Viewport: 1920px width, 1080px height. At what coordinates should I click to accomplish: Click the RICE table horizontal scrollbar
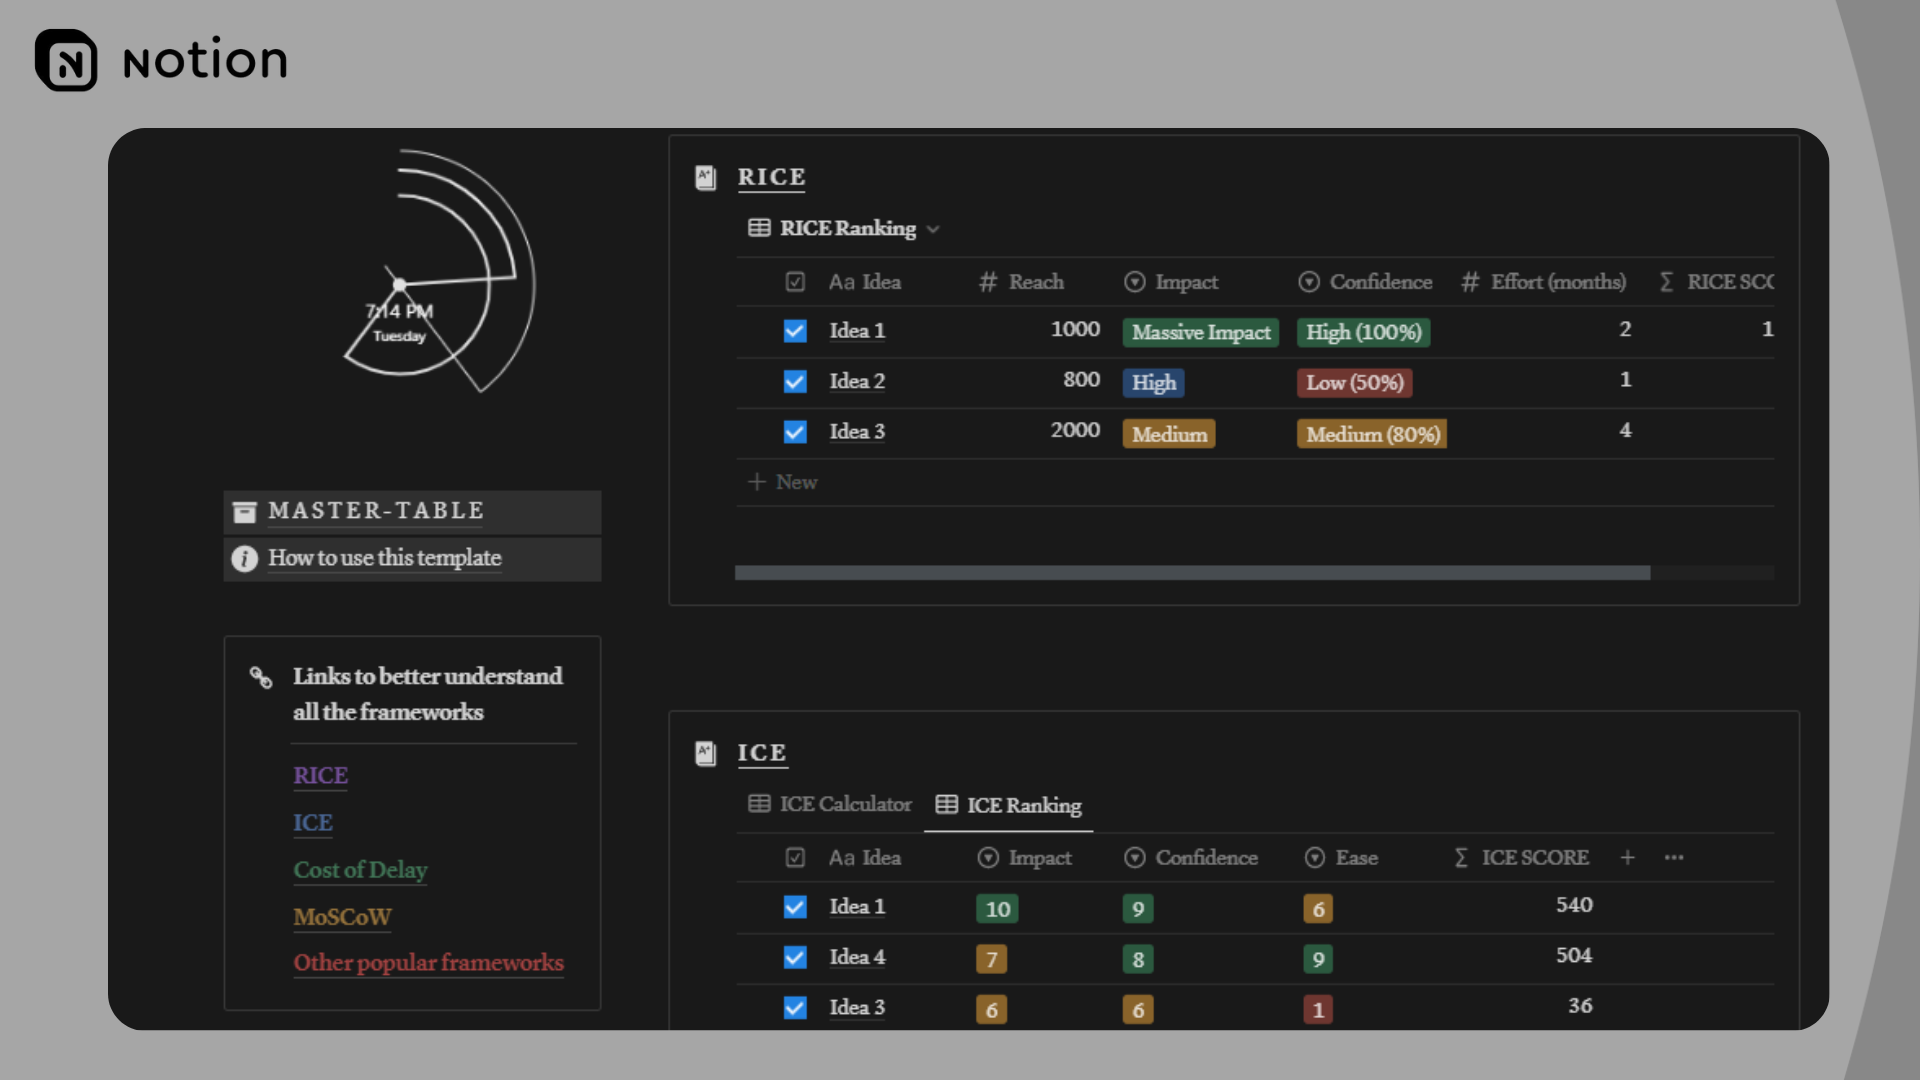coord(1192,573)
